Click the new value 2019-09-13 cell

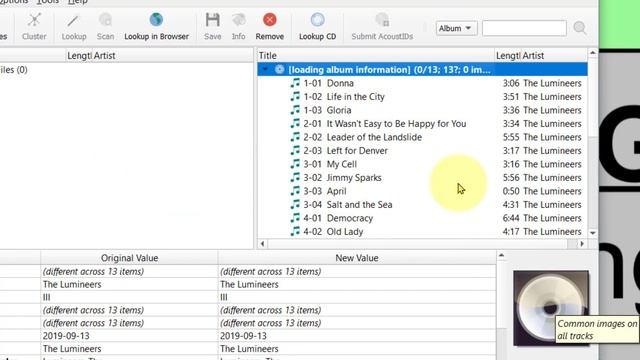[357, 336]
